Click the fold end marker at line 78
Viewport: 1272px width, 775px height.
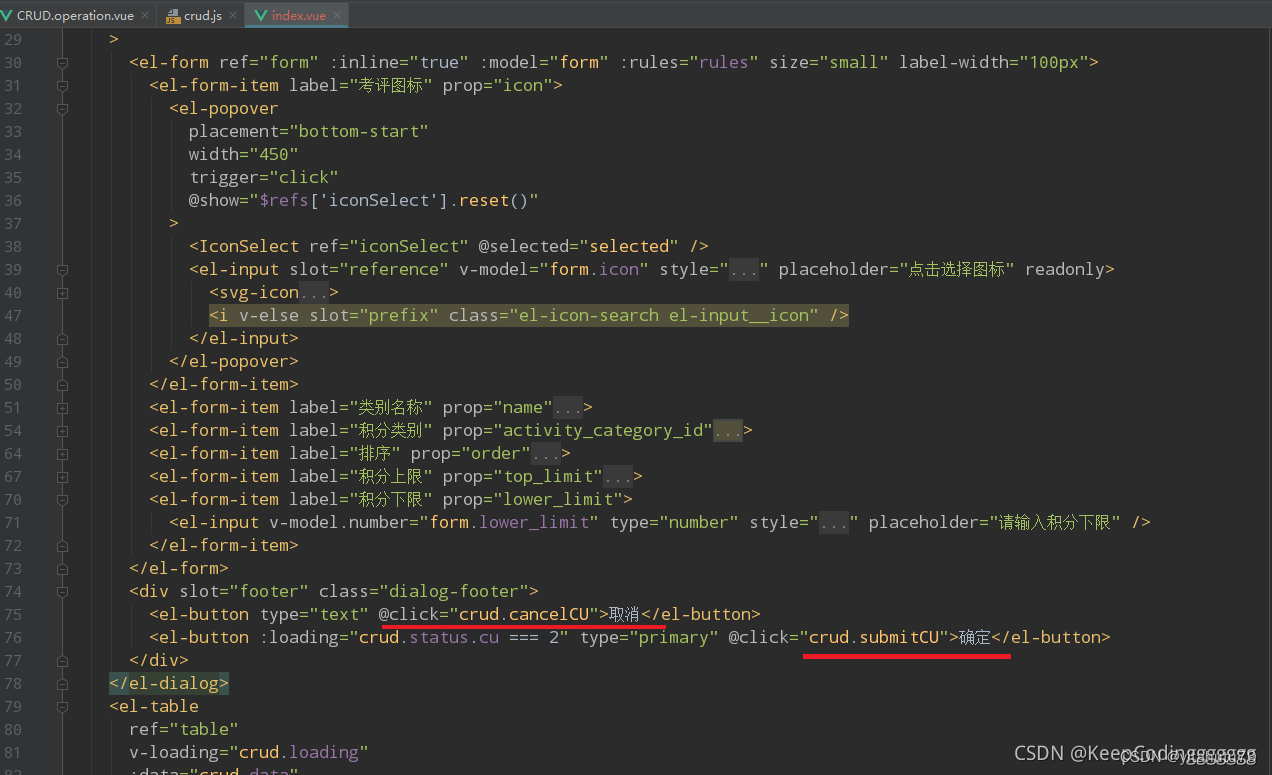coord(62,683)
